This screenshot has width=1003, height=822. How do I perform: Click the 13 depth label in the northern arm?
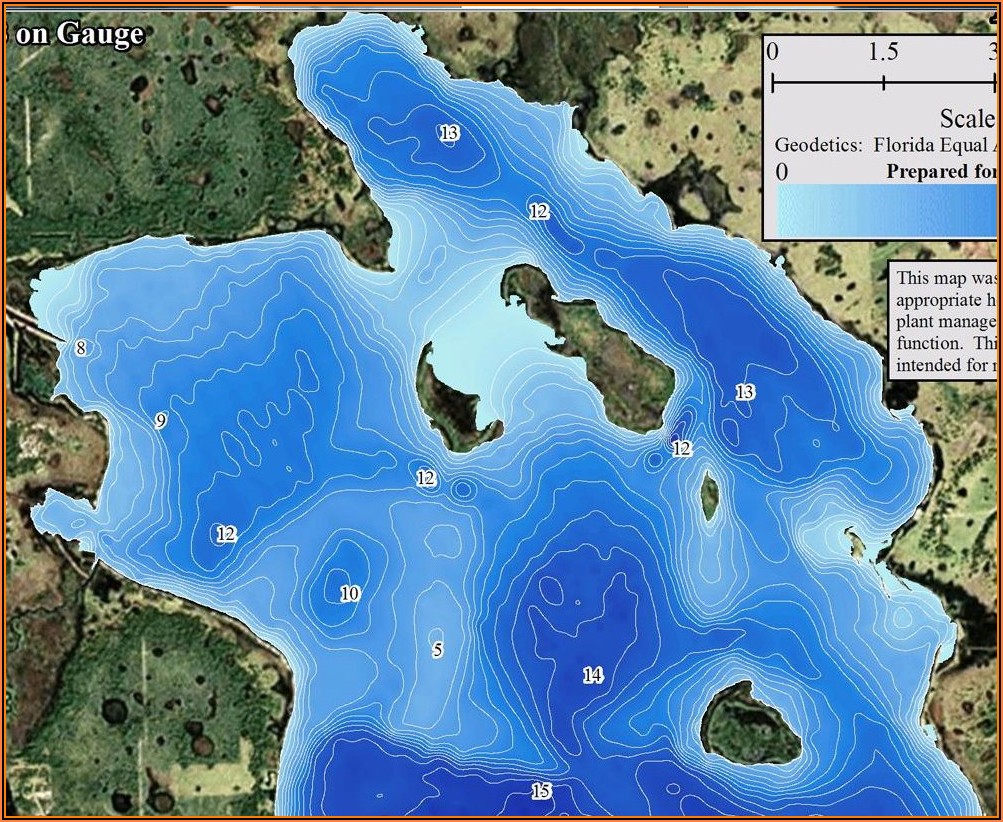coord(450,132)
